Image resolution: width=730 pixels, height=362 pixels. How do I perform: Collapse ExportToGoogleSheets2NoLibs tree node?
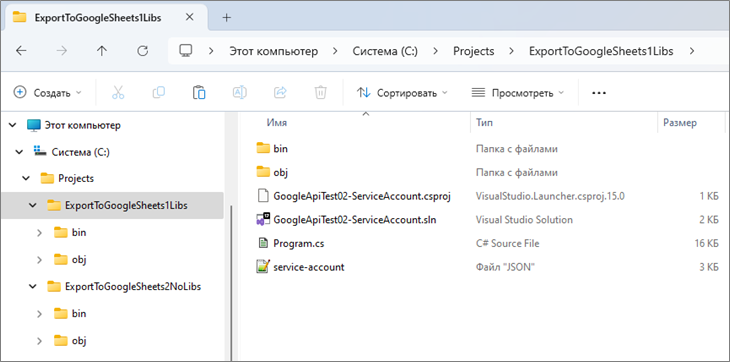click(x=33, y=287)
